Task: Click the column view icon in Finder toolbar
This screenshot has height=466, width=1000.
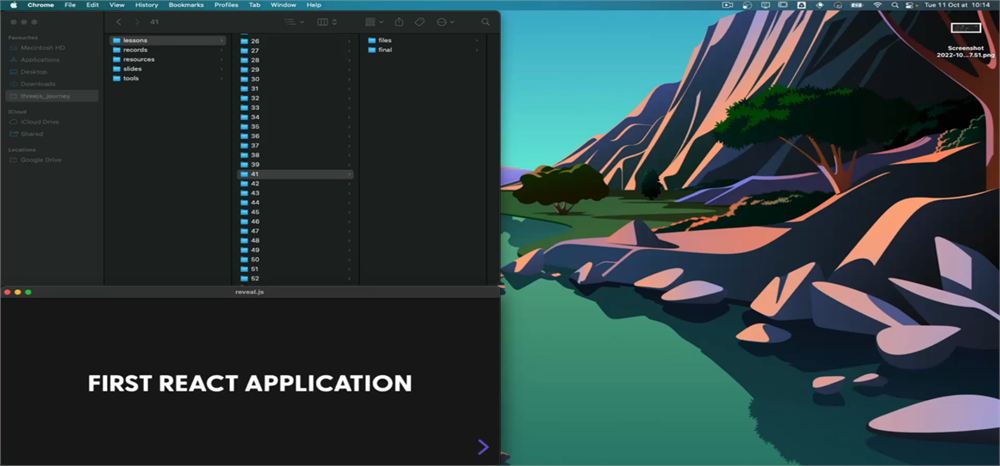Action: pyautogui.click(x=323, y=22)
